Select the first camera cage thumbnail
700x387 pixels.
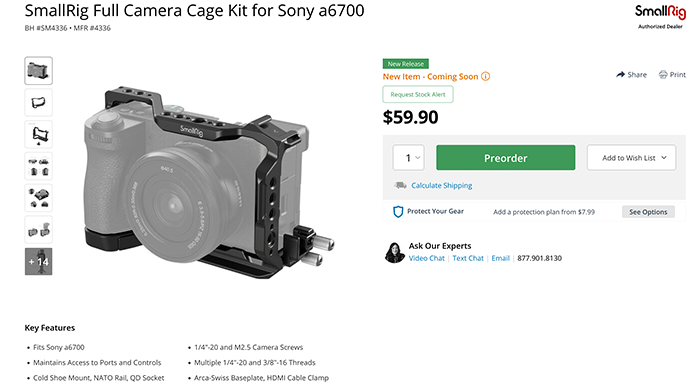coord(38,71)
